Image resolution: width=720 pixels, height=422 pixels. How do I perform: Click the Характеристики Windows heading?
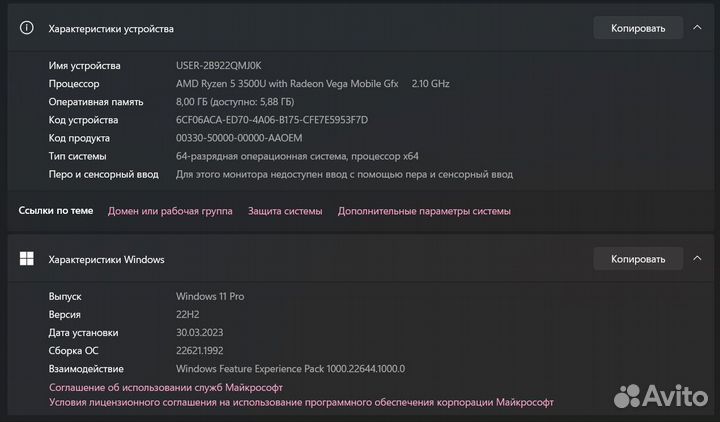click(x=107, y=259)
